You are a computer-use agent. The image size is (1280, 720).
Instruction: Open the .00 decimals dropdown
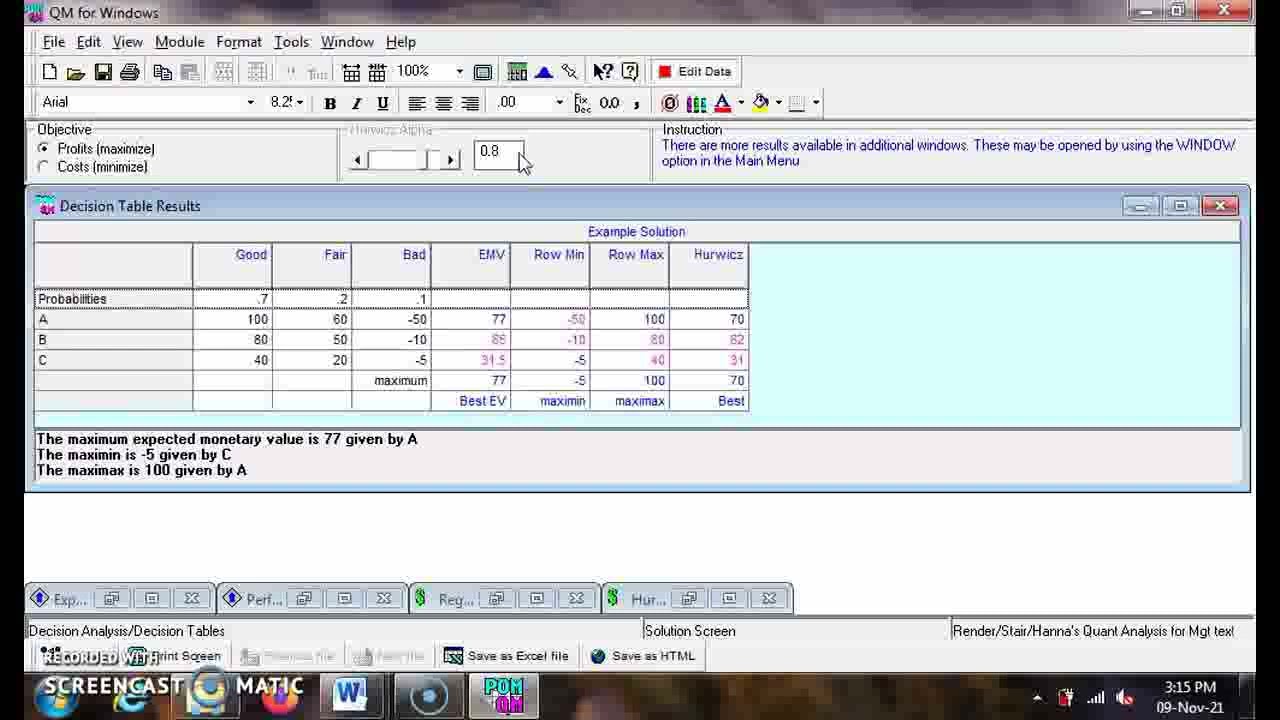tap(559, 103)
